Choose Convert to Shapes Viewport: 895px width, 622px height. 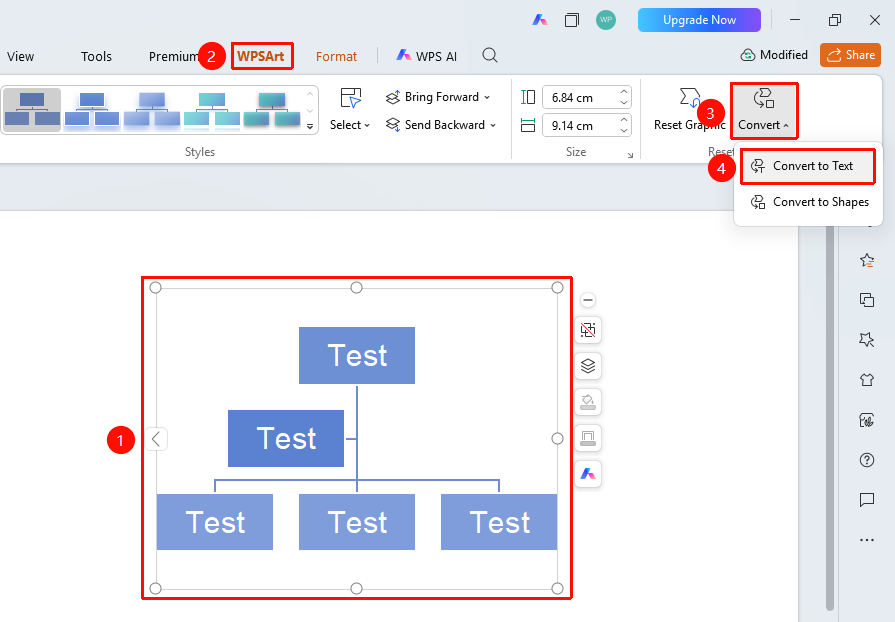point(809,202)
